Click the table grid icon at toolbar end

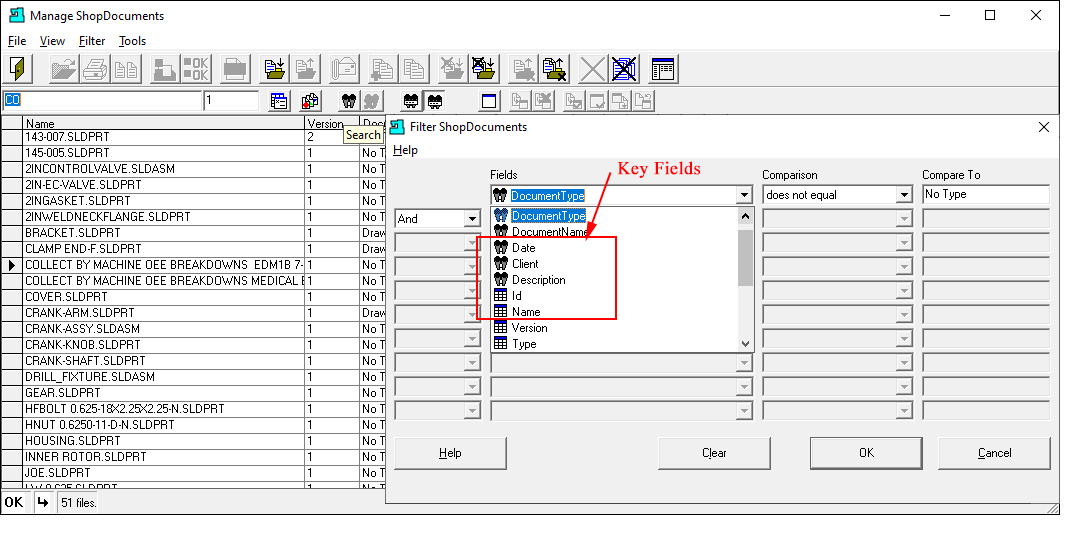click(662, 69)
